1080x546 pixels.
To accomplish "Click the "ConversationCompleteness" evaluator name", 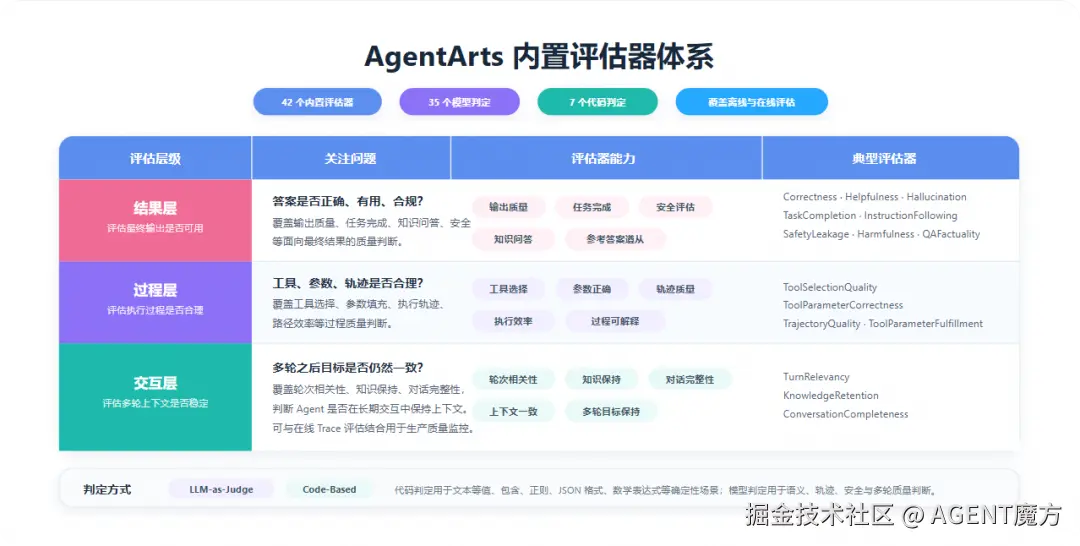I will coord(846,414).
